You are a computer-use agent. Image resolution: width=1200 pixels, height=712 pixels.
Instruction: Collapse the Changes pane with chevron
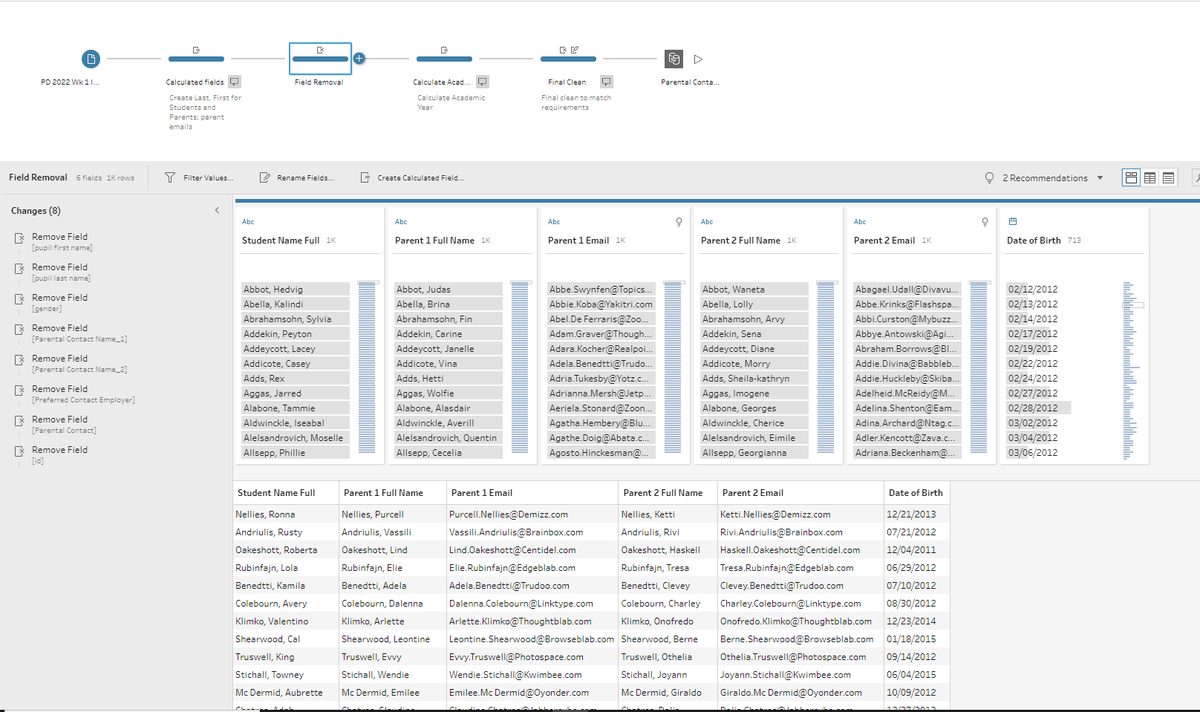pyautogui.click(x=217, y=211)
